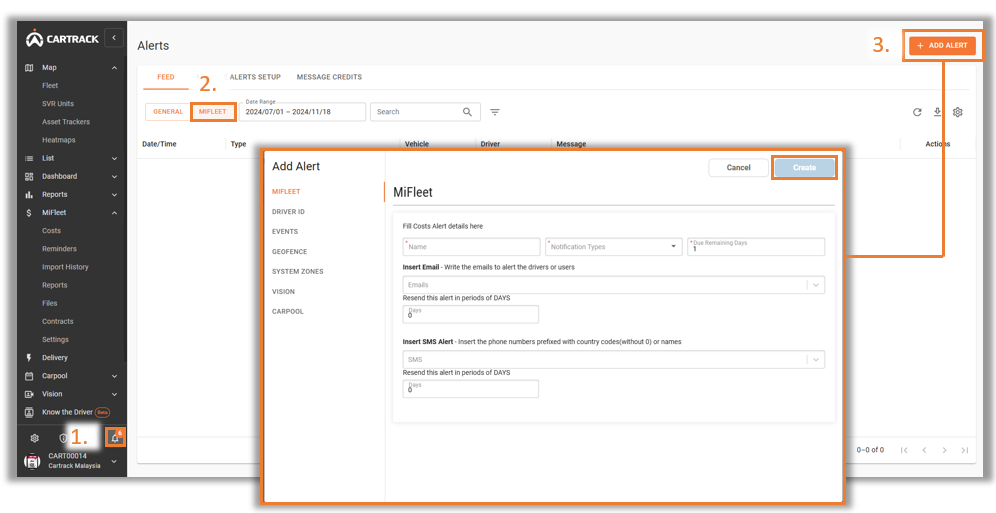
Task: Open the SMS dropdown arrow
Action: point(816,359)
